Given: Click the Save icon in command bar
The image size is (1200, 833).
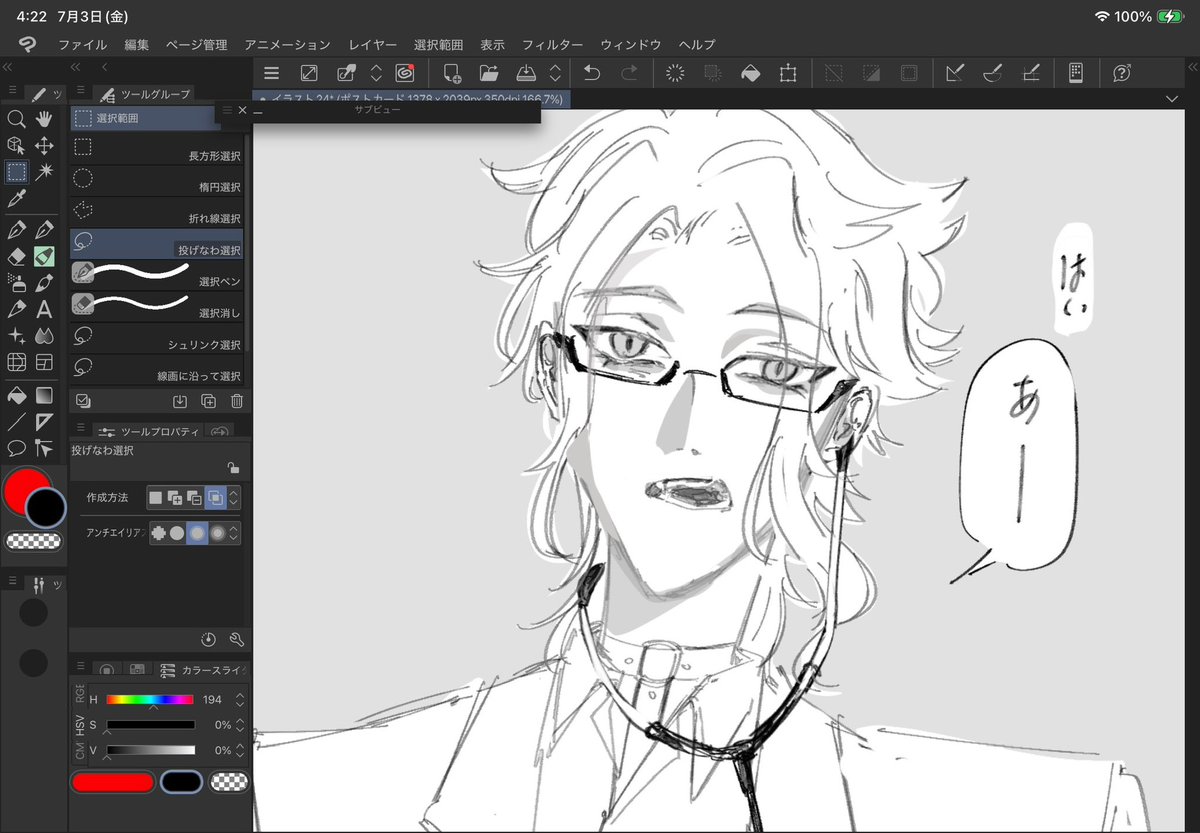Looking at the screenshot, I should (526, 73).
